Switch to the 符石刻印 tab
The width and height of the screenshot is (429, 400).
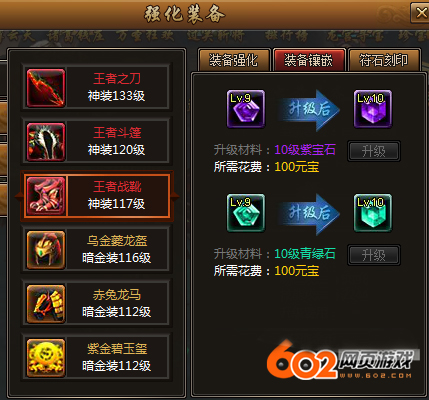[x=384, y=60]
